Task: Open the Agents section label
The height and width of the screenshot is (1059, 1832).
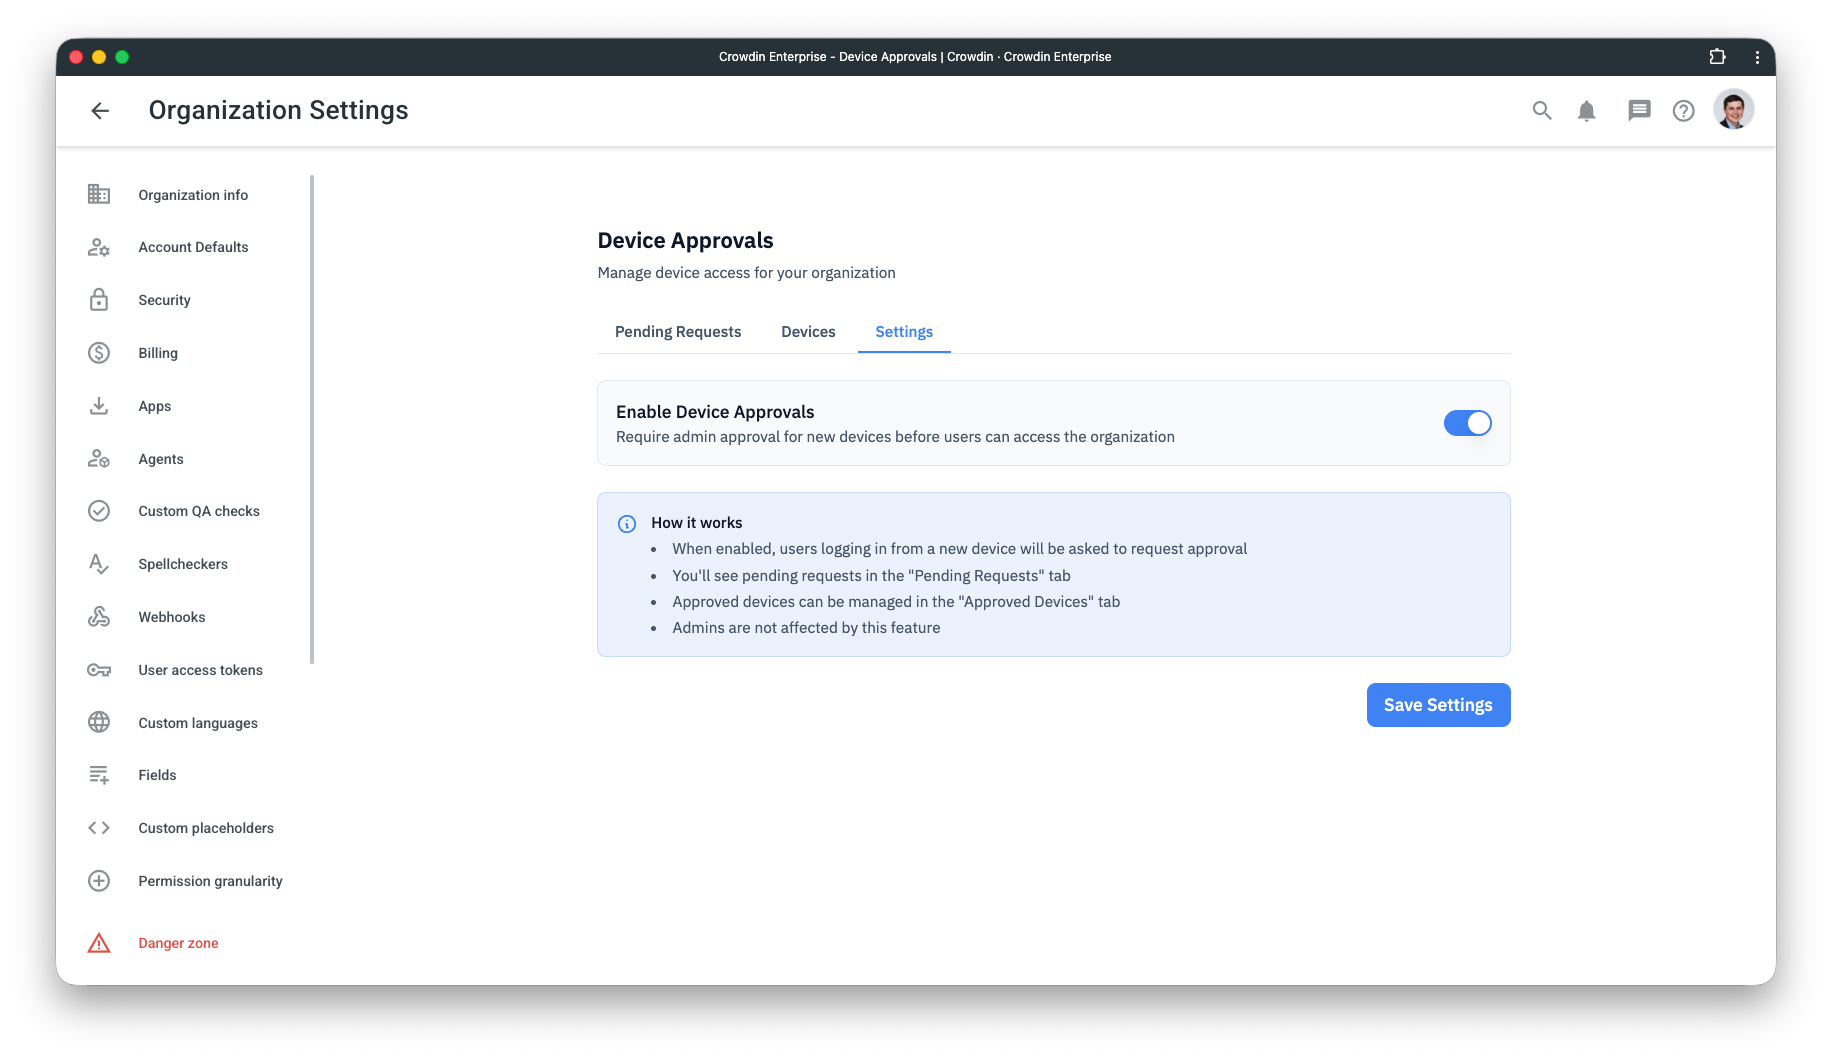Action: [161, 459]
